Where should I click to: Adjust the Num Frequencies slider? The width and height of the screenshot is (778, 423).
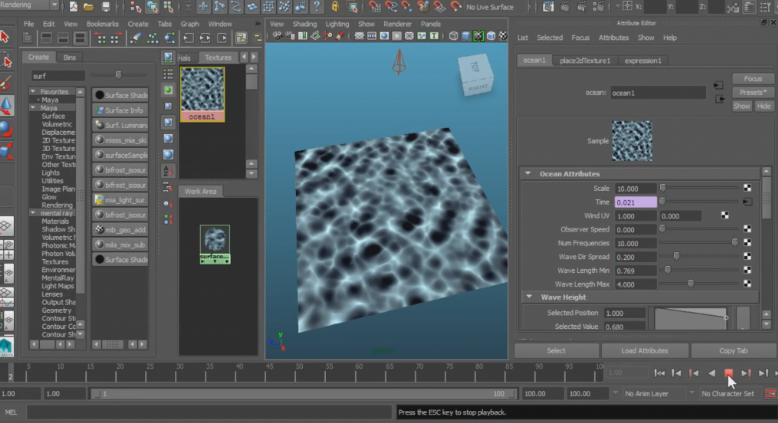click(x=735, y=242)
